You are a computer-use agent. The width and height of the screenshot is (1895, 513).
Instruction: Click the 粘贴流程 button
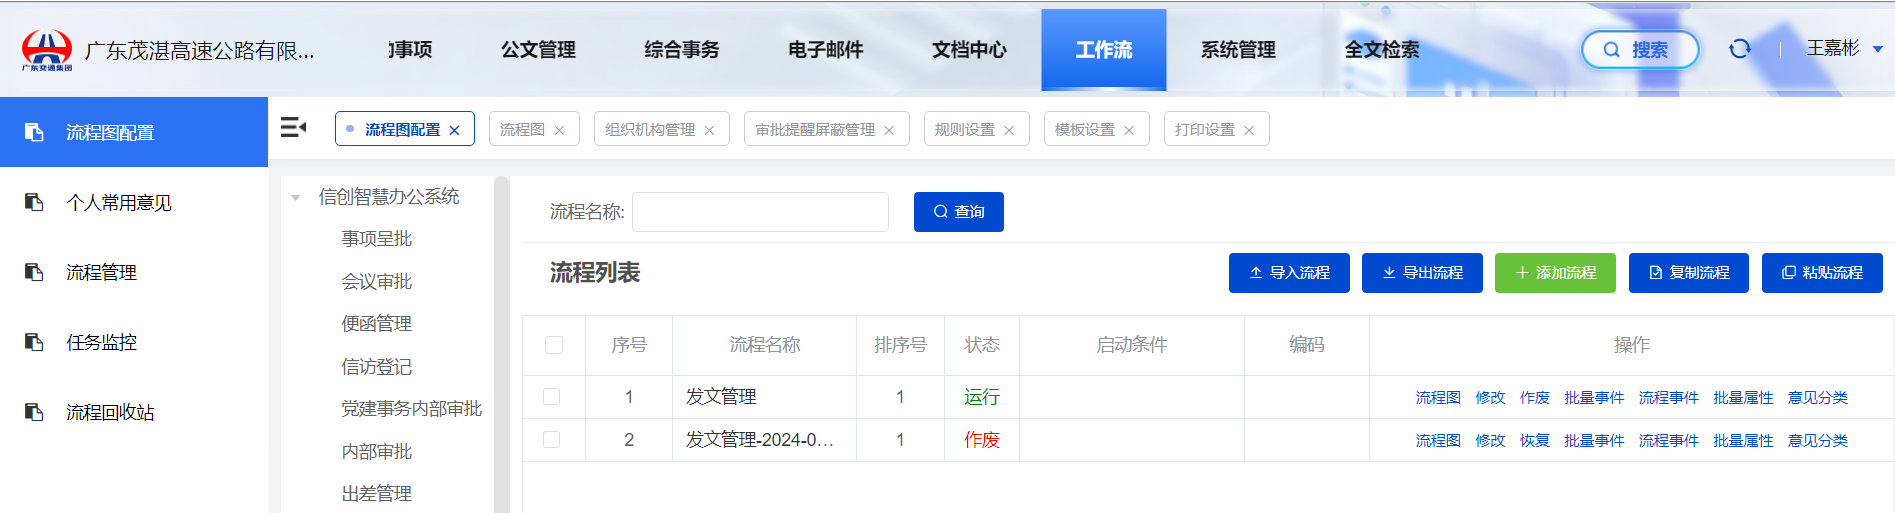pyautogui.click(x=1822, y=273)
